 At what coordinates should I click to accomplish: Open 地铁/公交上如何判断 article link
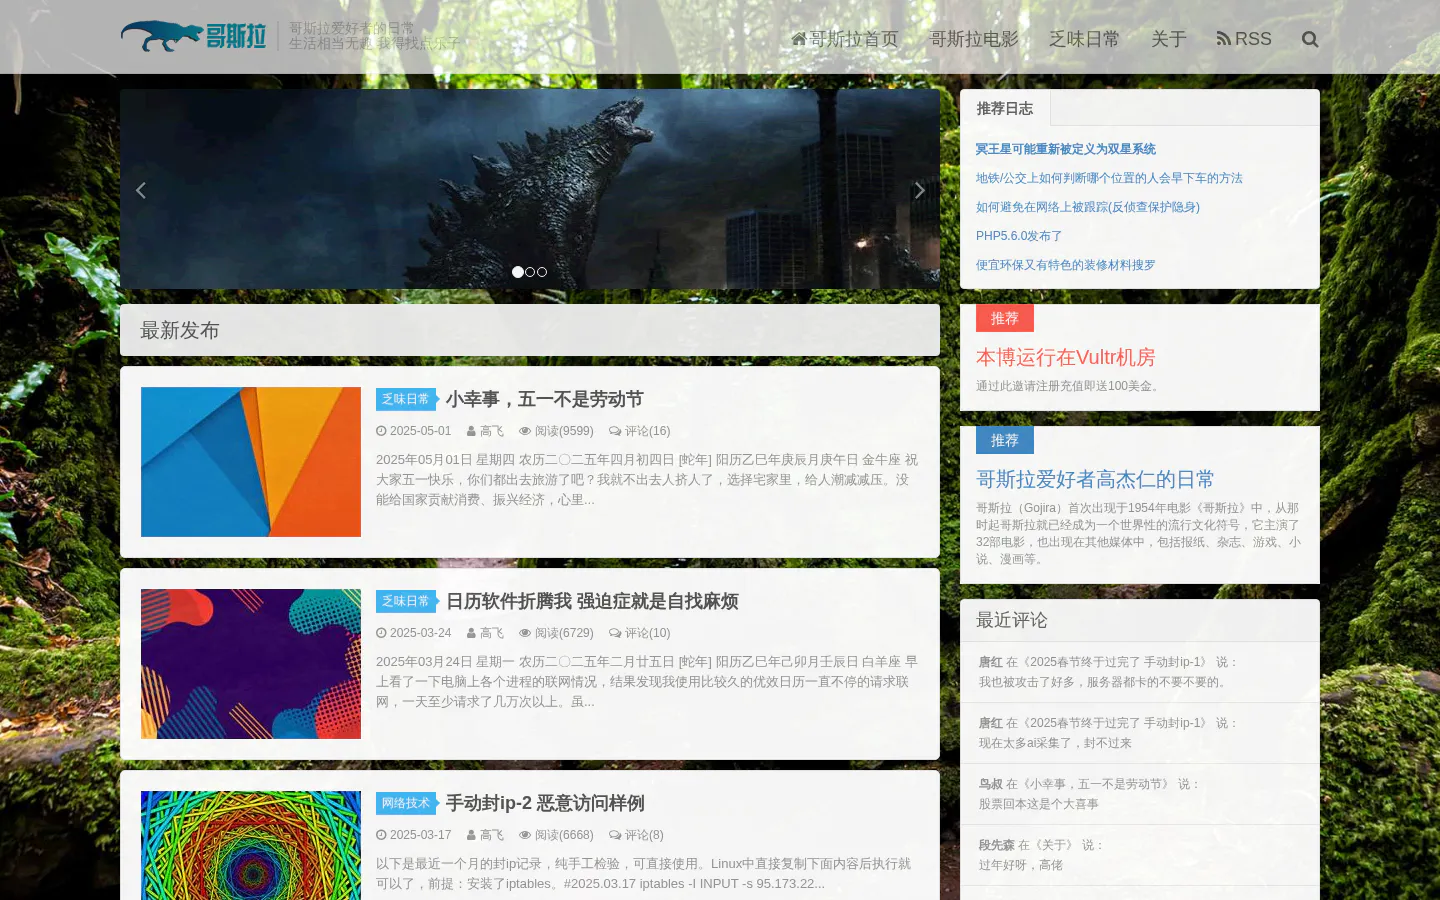(x=1109, y=178)
